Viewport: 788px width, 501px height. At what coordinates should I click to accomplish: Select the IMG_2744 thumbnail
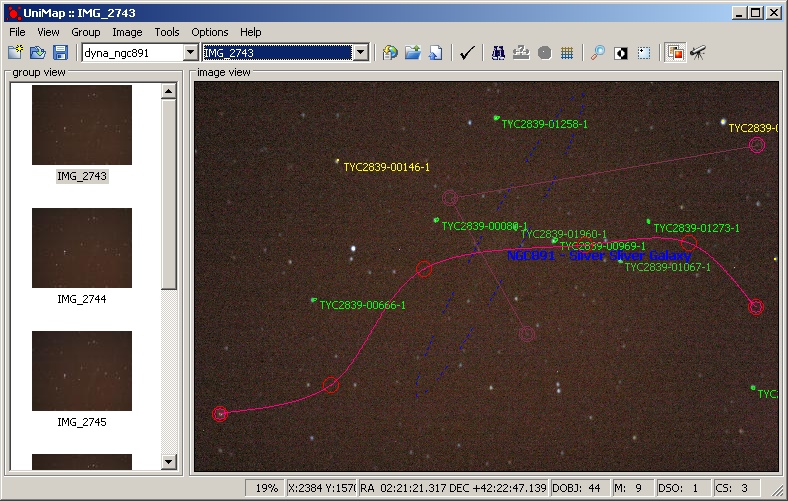click(82, 248)
